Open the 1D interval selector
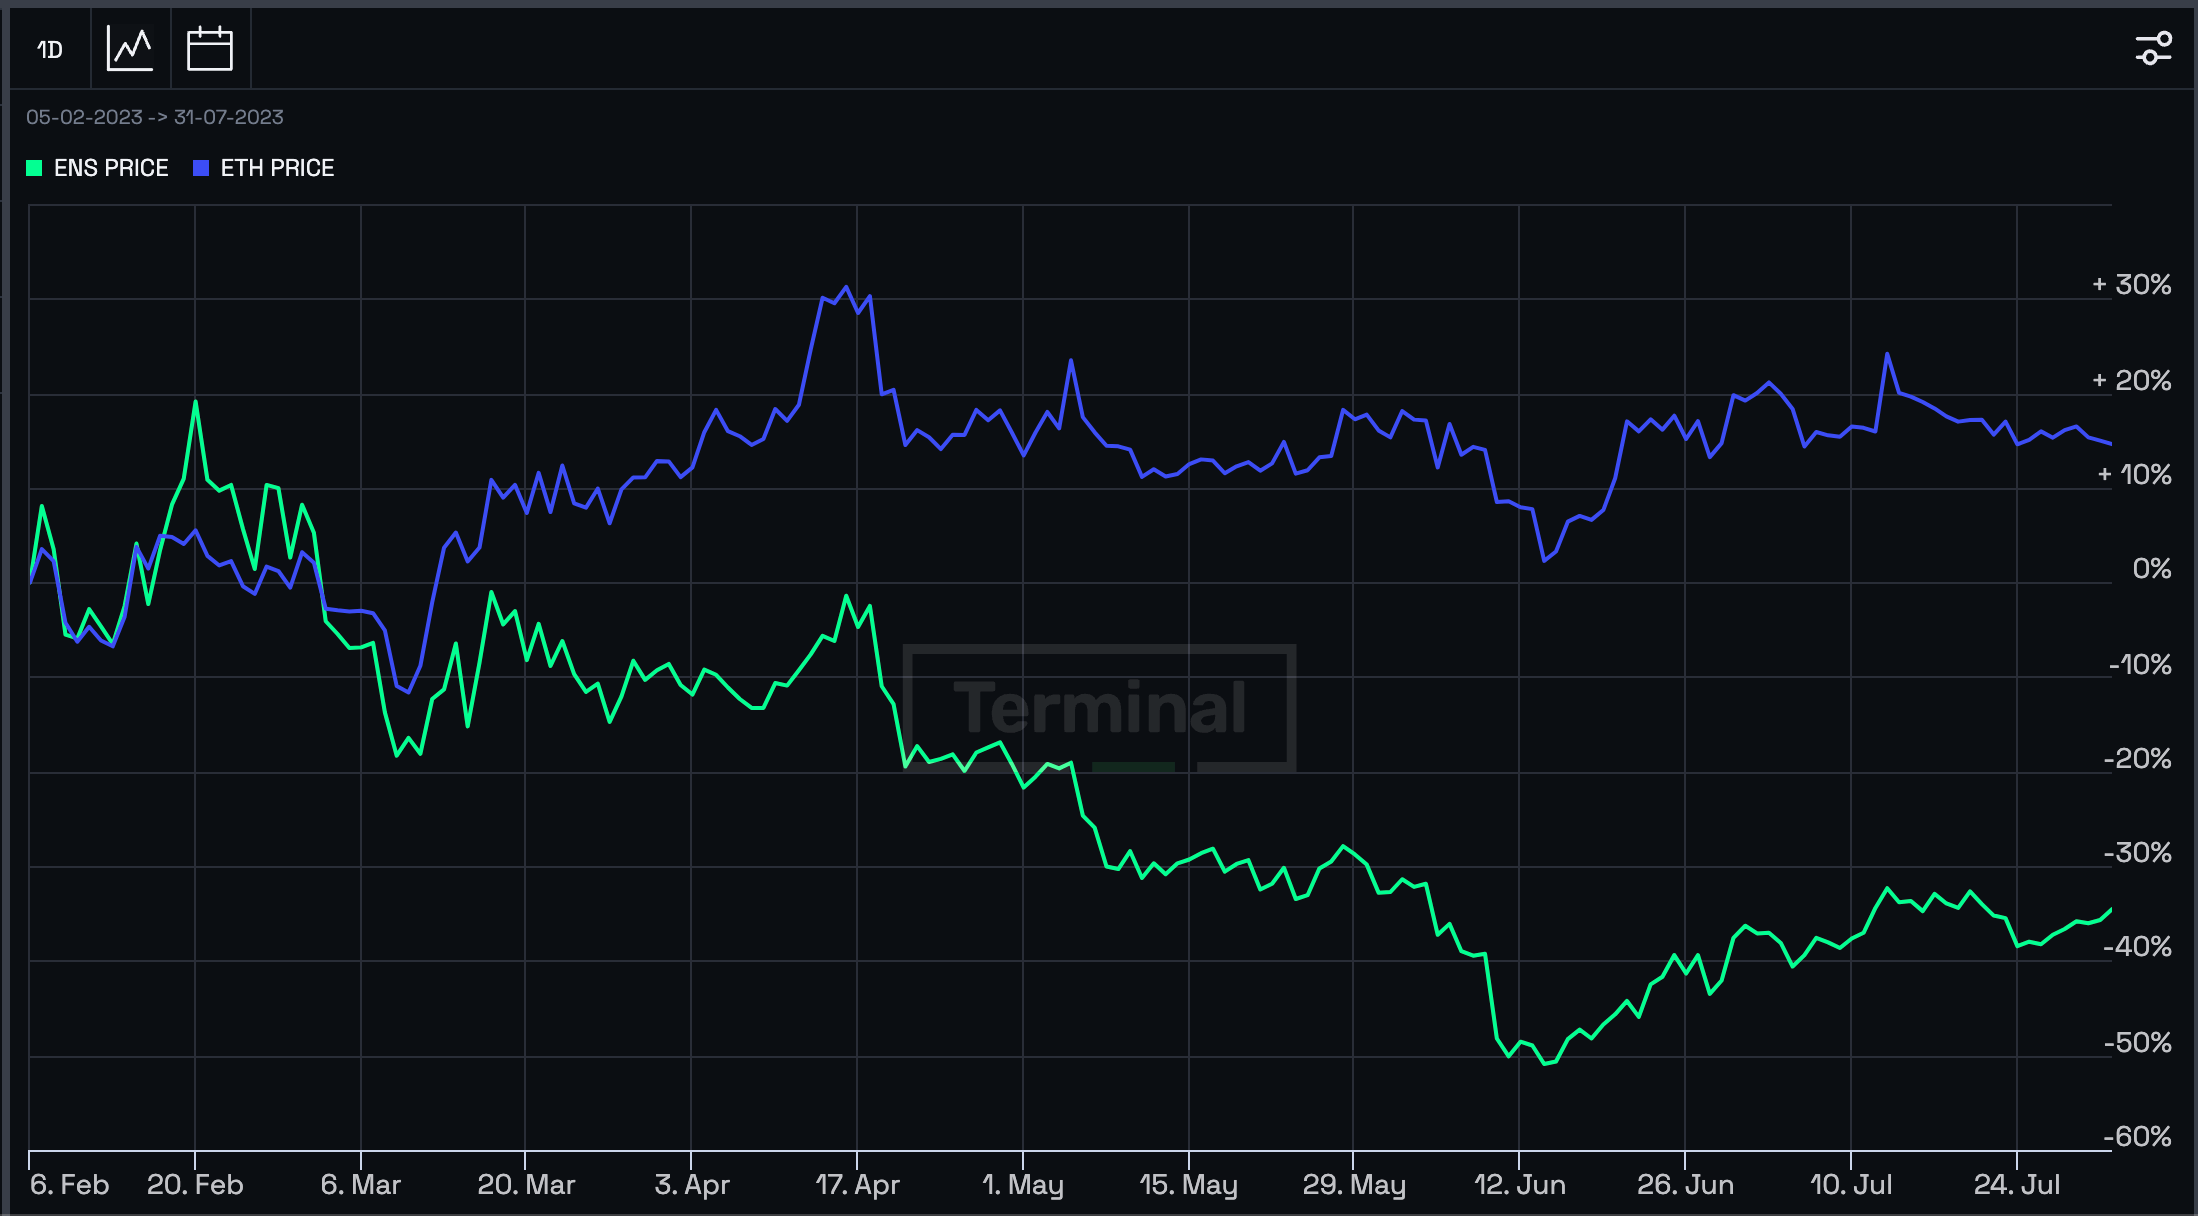The width and height of the screenshot is (2198, 1216). pos(50,49)
